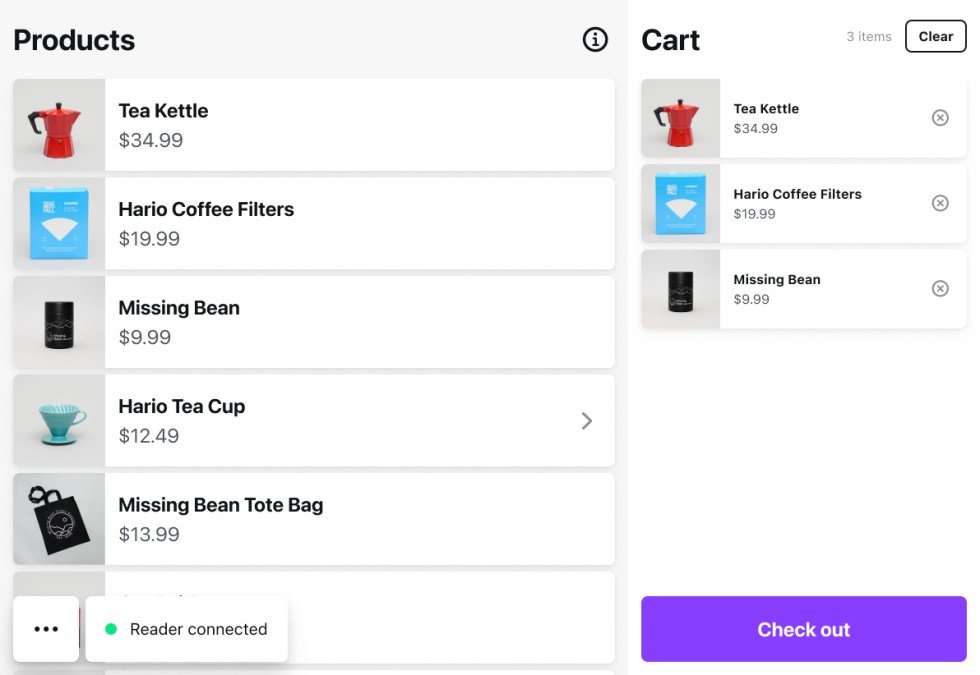980x675 pixels.
Task: Select the Missing Bean product row
Action: click(x=360, y=322)
